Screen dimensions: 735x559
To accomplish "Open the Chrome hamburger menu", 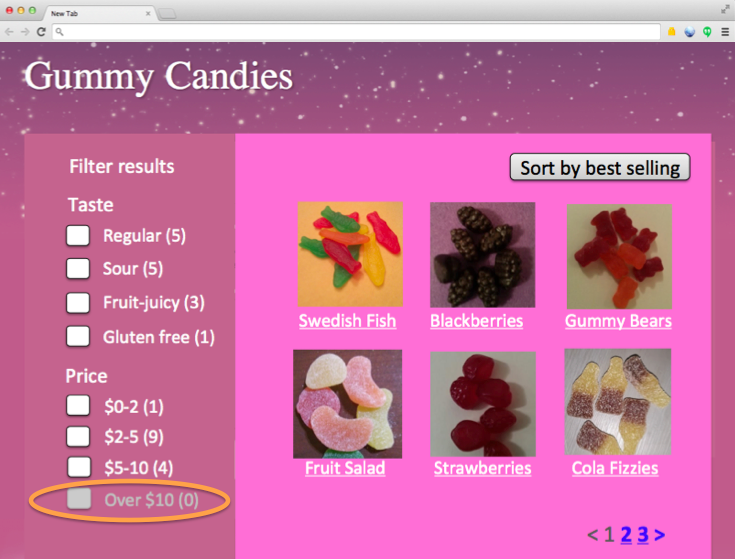I will click(725, 32).
